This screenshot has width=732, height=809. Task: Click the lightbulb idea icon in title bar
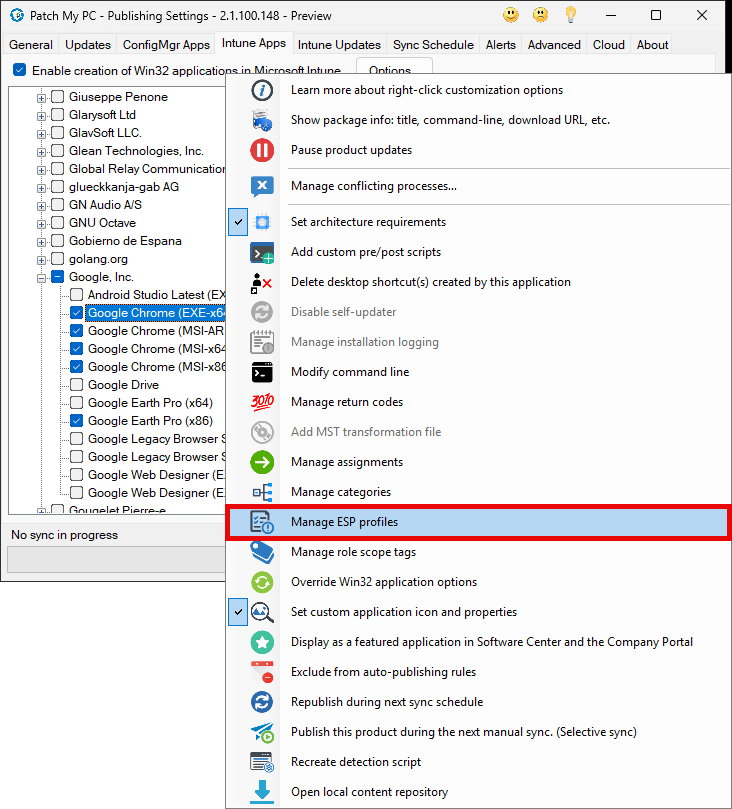(x=571, y=15)
